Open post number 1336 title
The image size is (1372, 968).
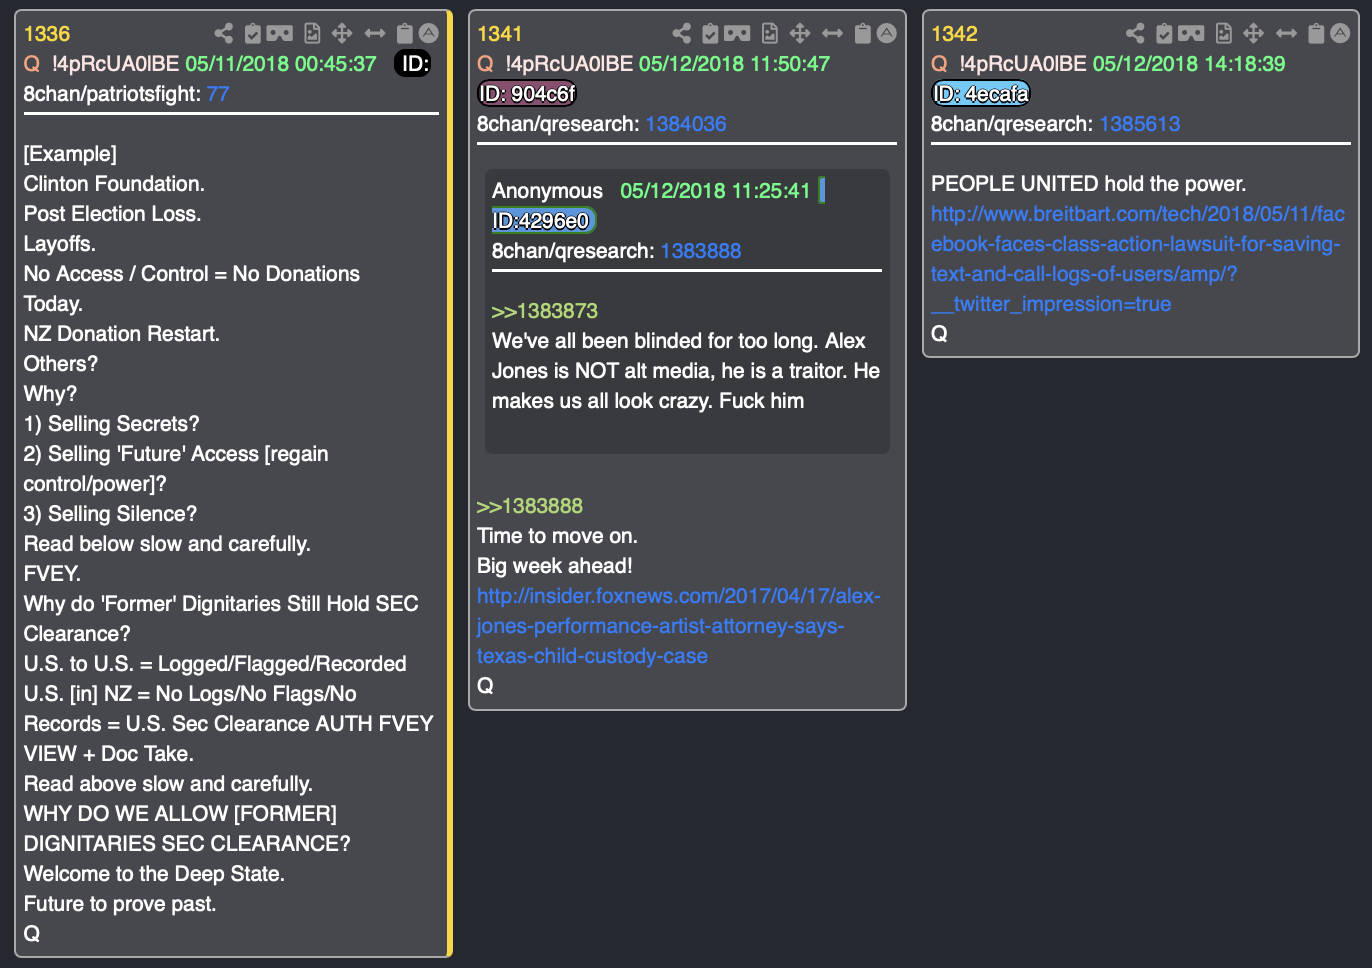tap(47, 34)
